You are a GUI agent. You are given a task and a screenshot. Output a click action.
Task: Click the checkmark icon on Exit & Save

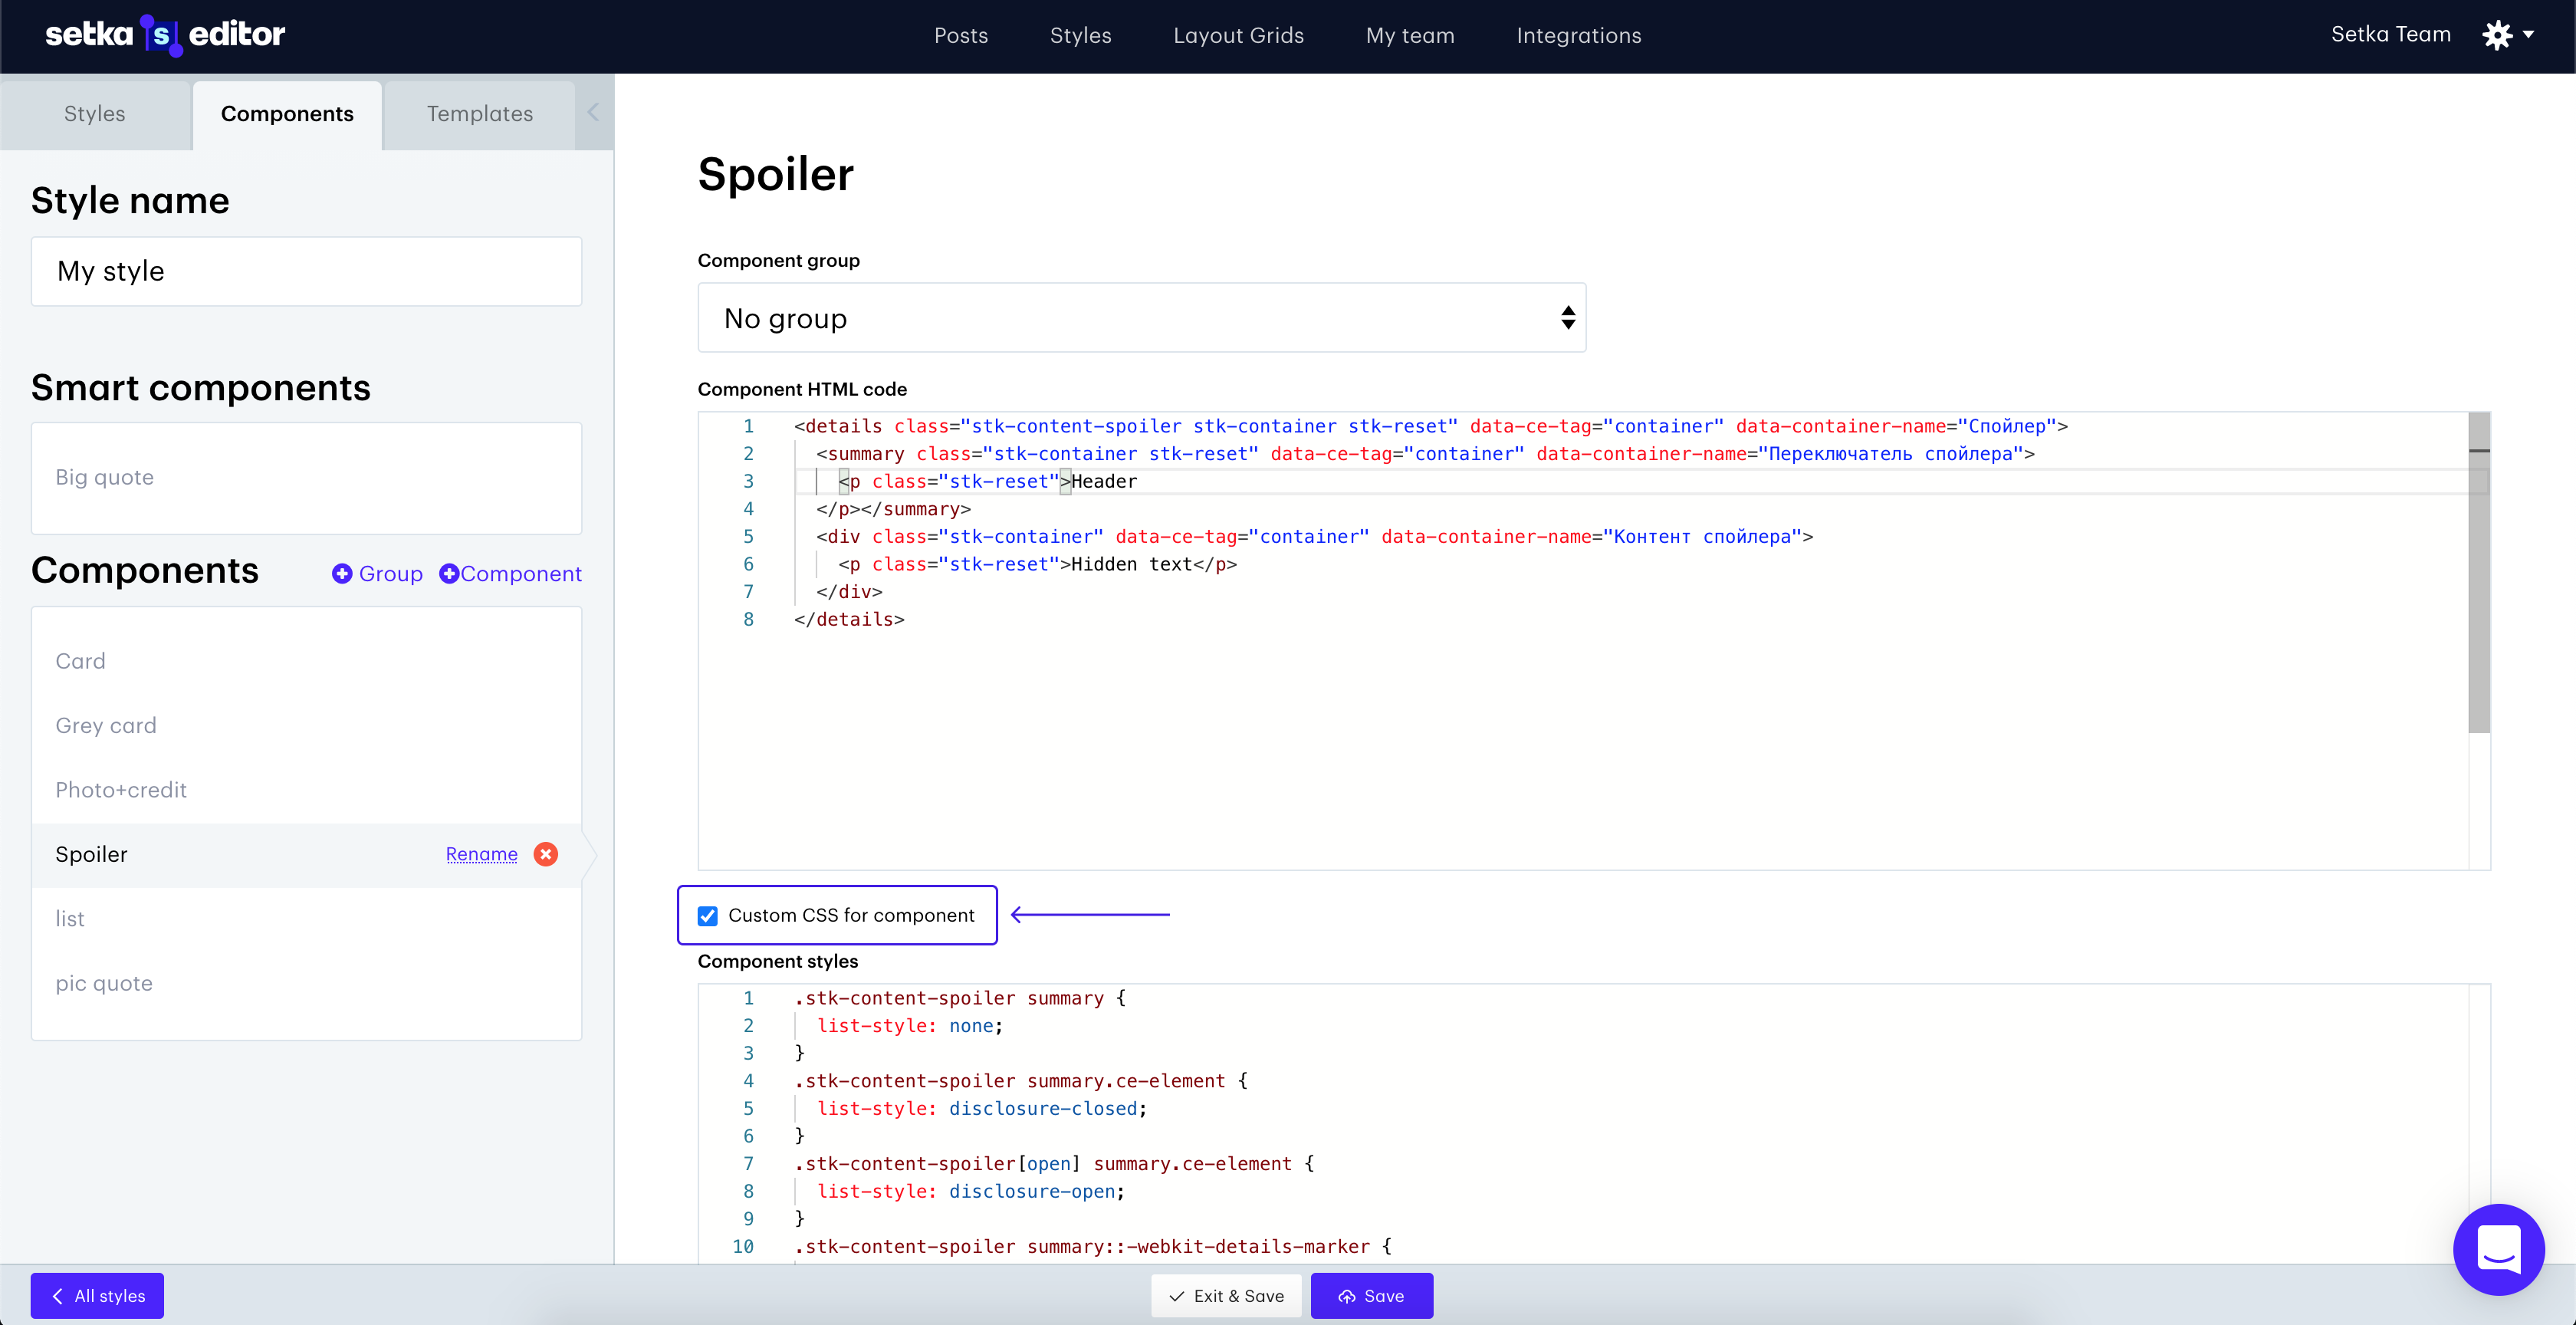(x=1175, y=1295)
